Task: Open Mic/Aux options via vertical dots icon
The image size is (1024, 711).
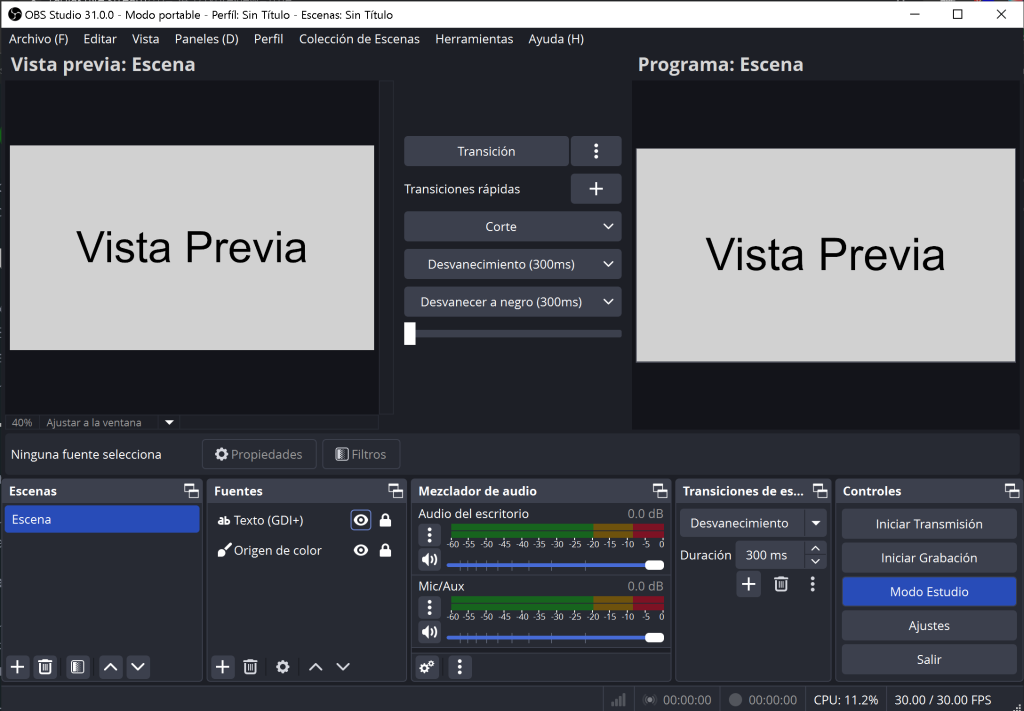Action: (429, 607)
